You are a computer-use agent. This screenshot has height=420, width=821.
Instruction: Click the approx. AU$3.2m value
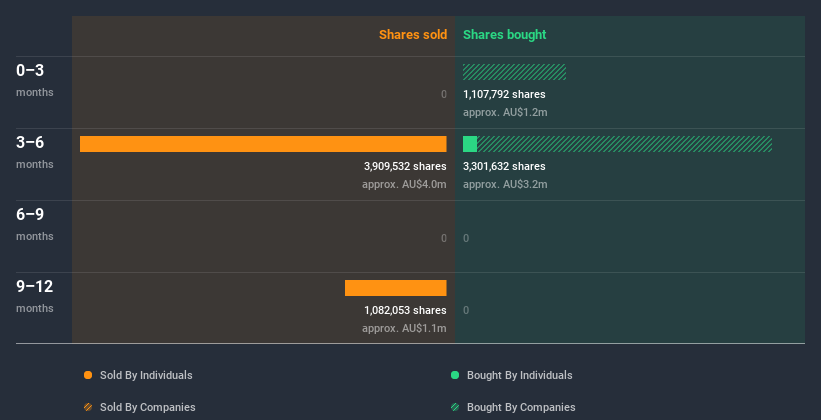(505, 184)
